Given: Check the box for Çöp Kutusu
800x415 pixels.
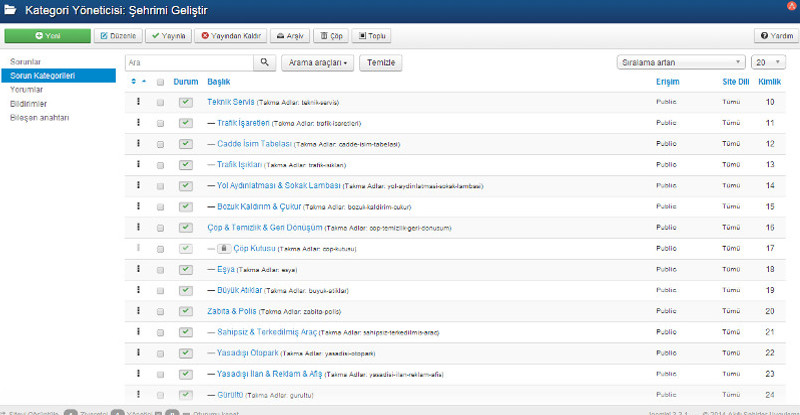Looking at the screenshot, I should 160,249.
